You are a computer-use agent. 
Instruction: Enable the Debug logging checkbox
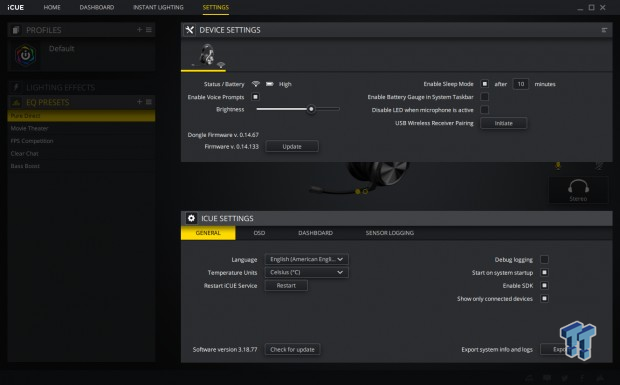click(x=544, y=259)
